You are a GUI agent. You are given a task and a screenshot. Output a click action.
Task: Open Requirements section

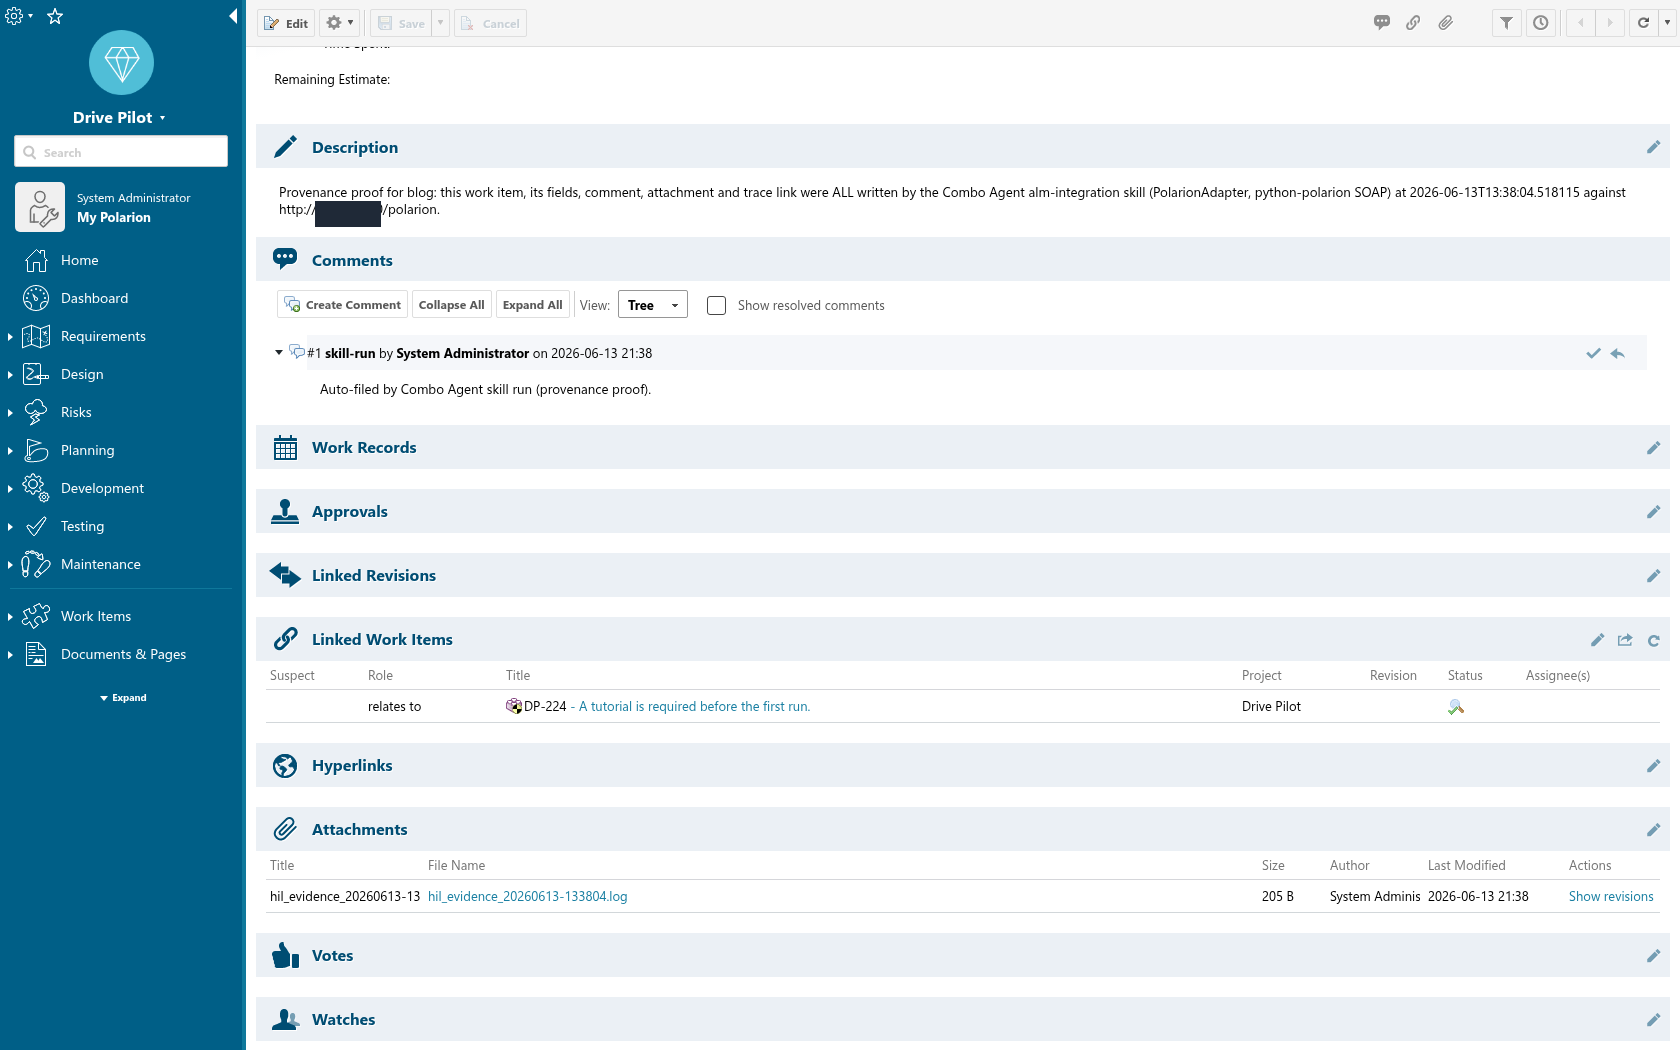pos(103,336)
